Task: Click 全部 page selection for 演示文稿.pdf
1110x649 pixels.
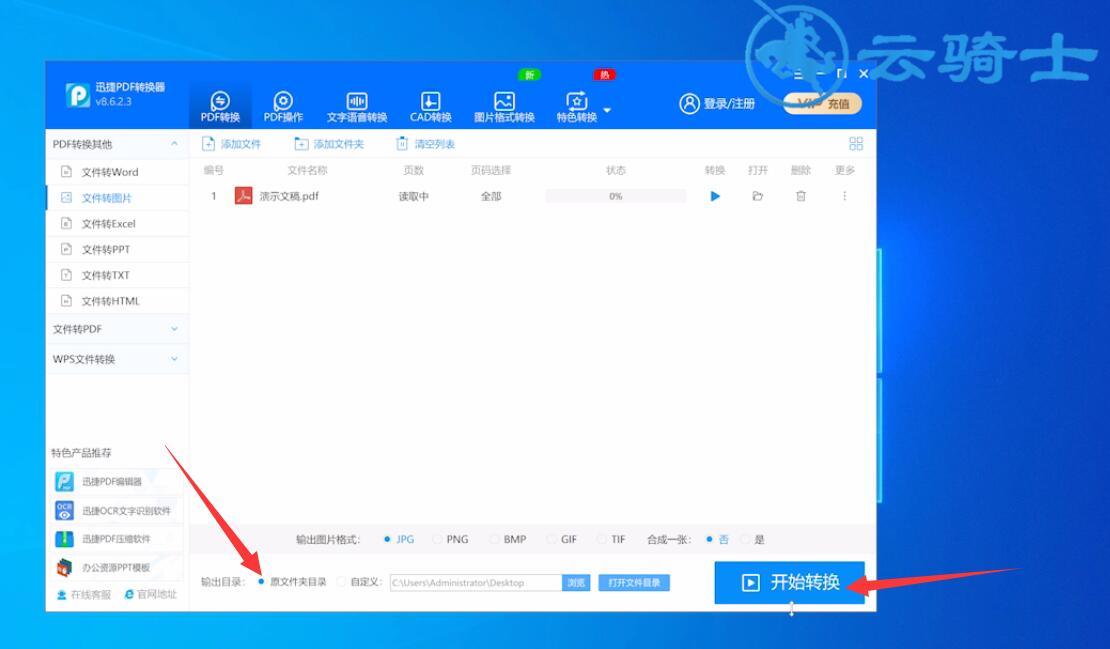Action: point(491,196)
